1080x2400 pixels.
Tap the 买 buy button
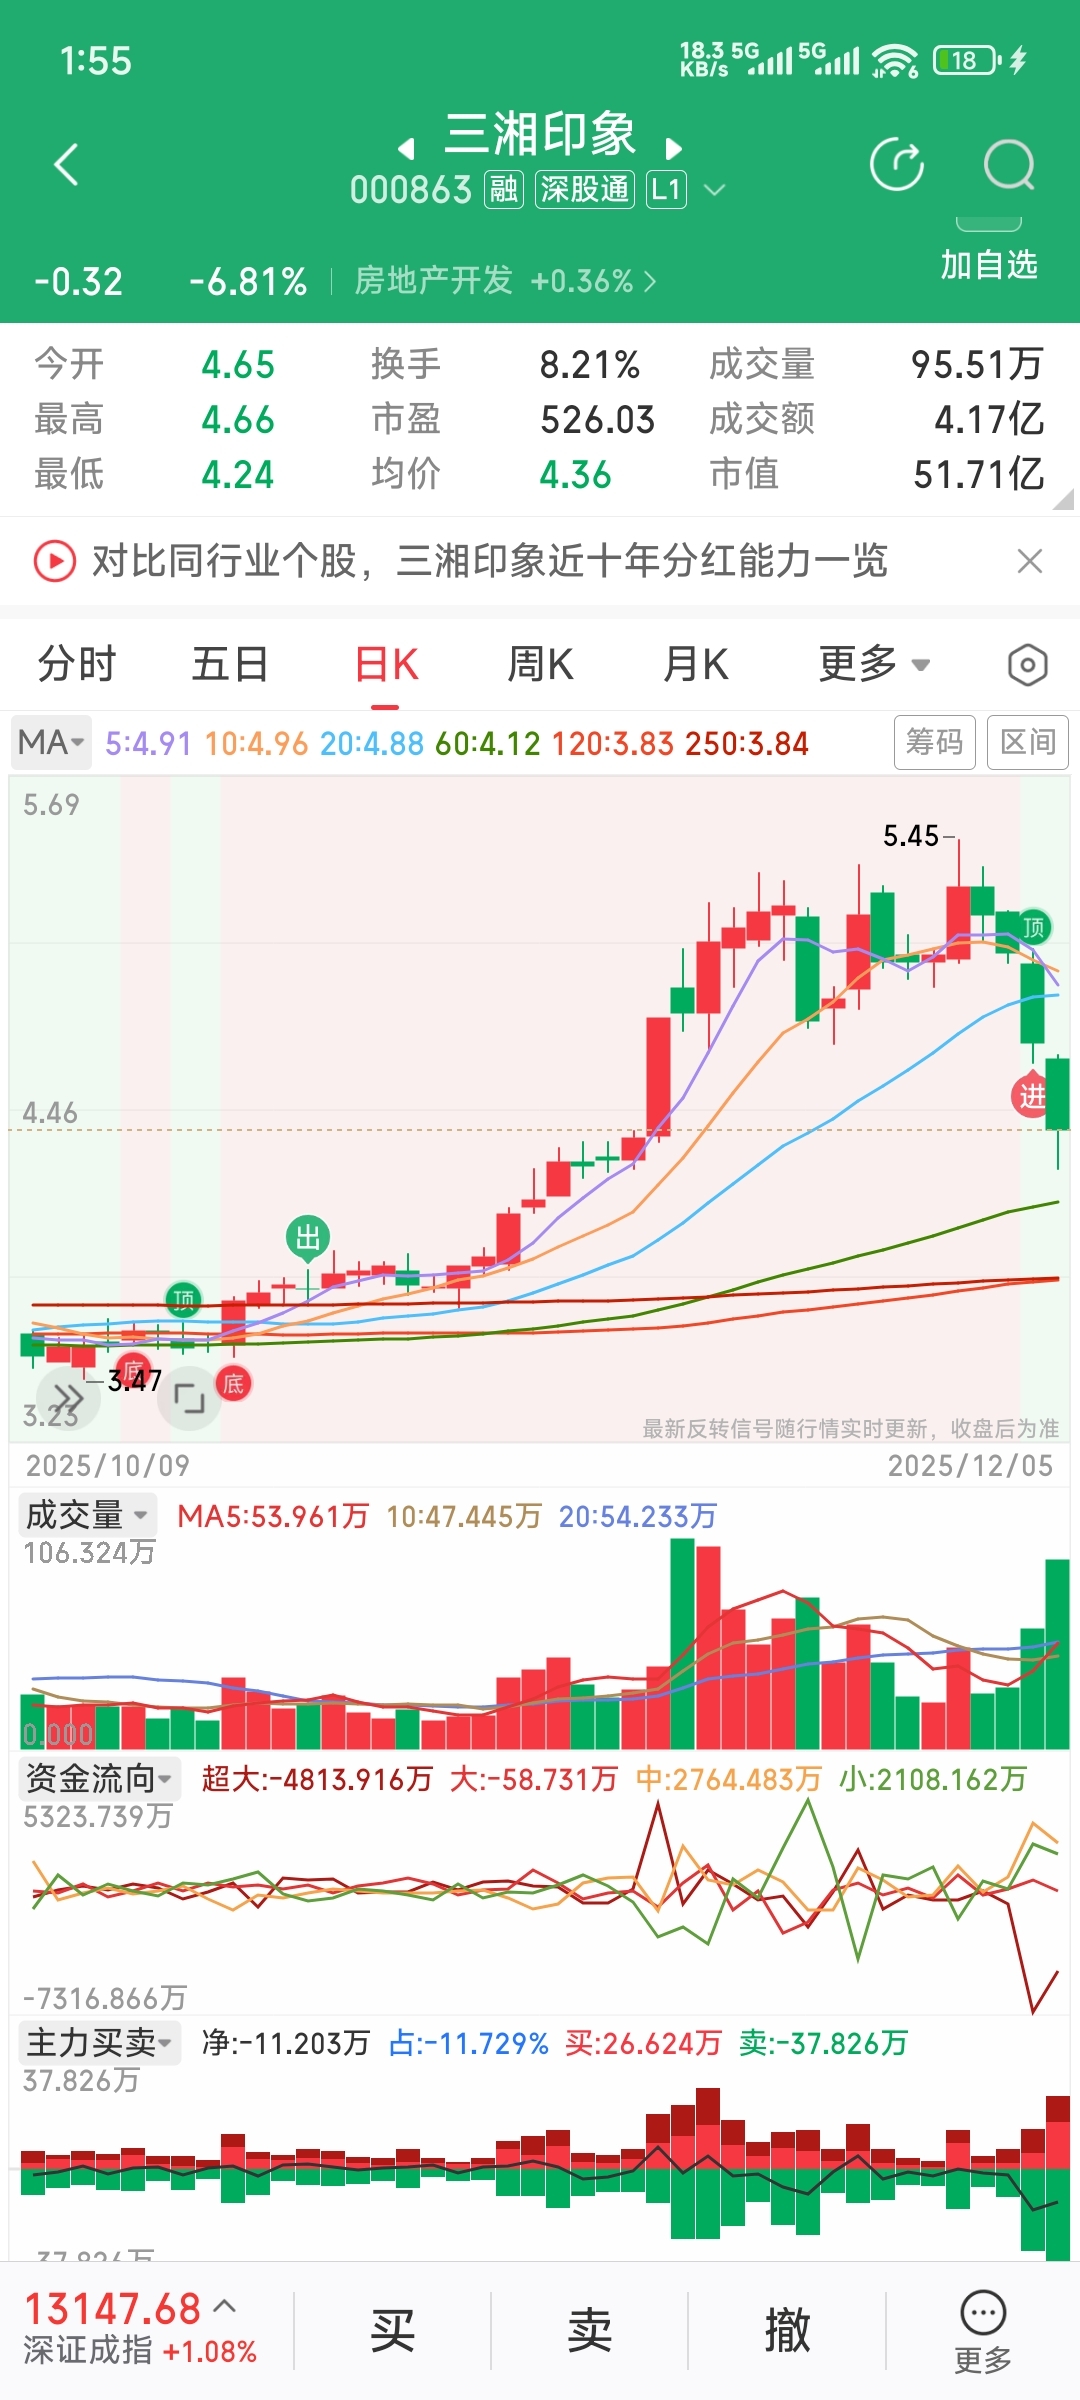click(392, 2331)
